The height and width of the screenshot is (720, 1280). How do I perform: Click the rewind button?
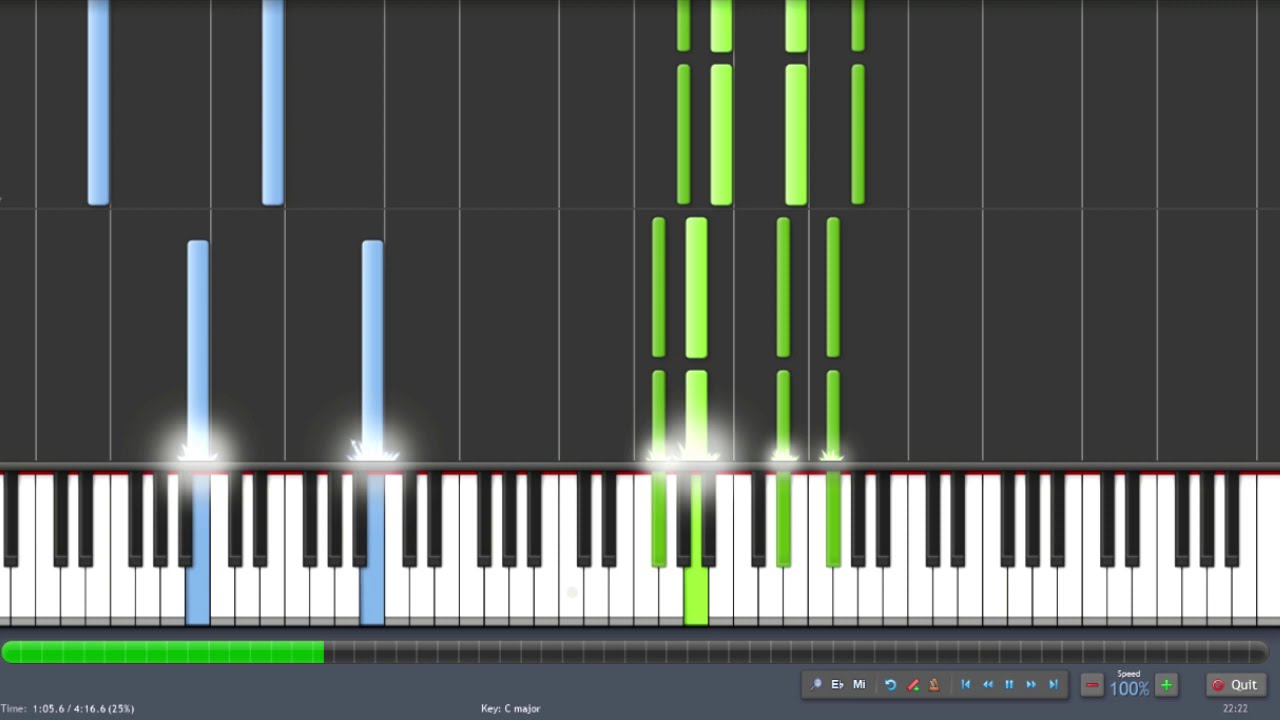pos(987,685)
